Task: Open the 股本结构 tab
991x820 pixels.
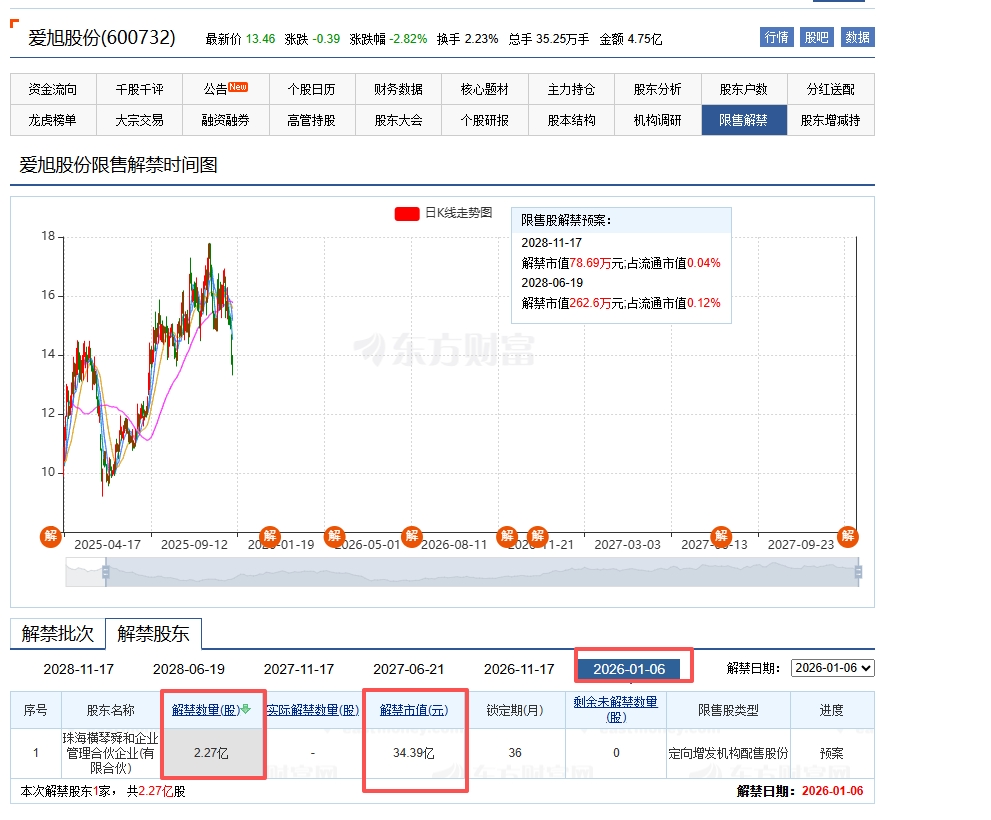Action: [x=571, y=120]
